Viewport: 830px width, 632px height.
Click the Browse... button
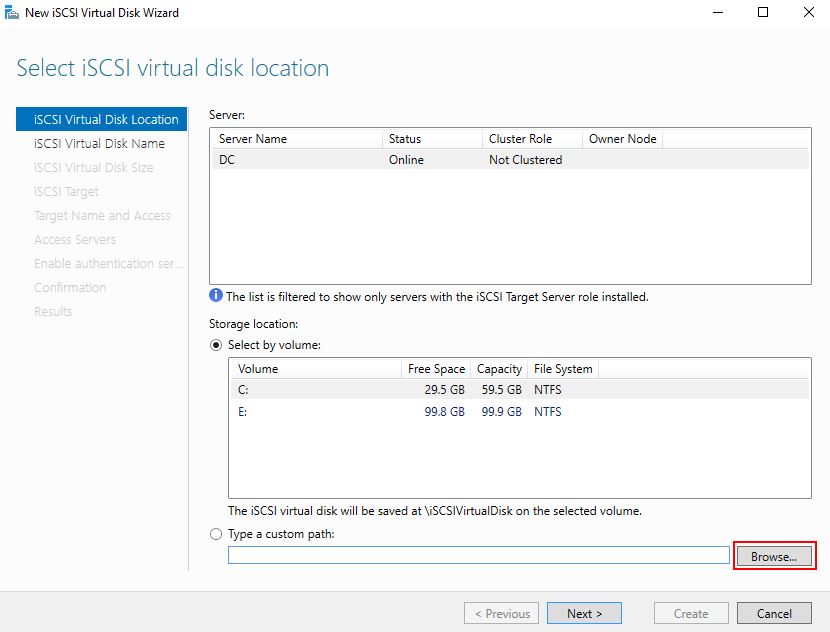tap(774, 556)
